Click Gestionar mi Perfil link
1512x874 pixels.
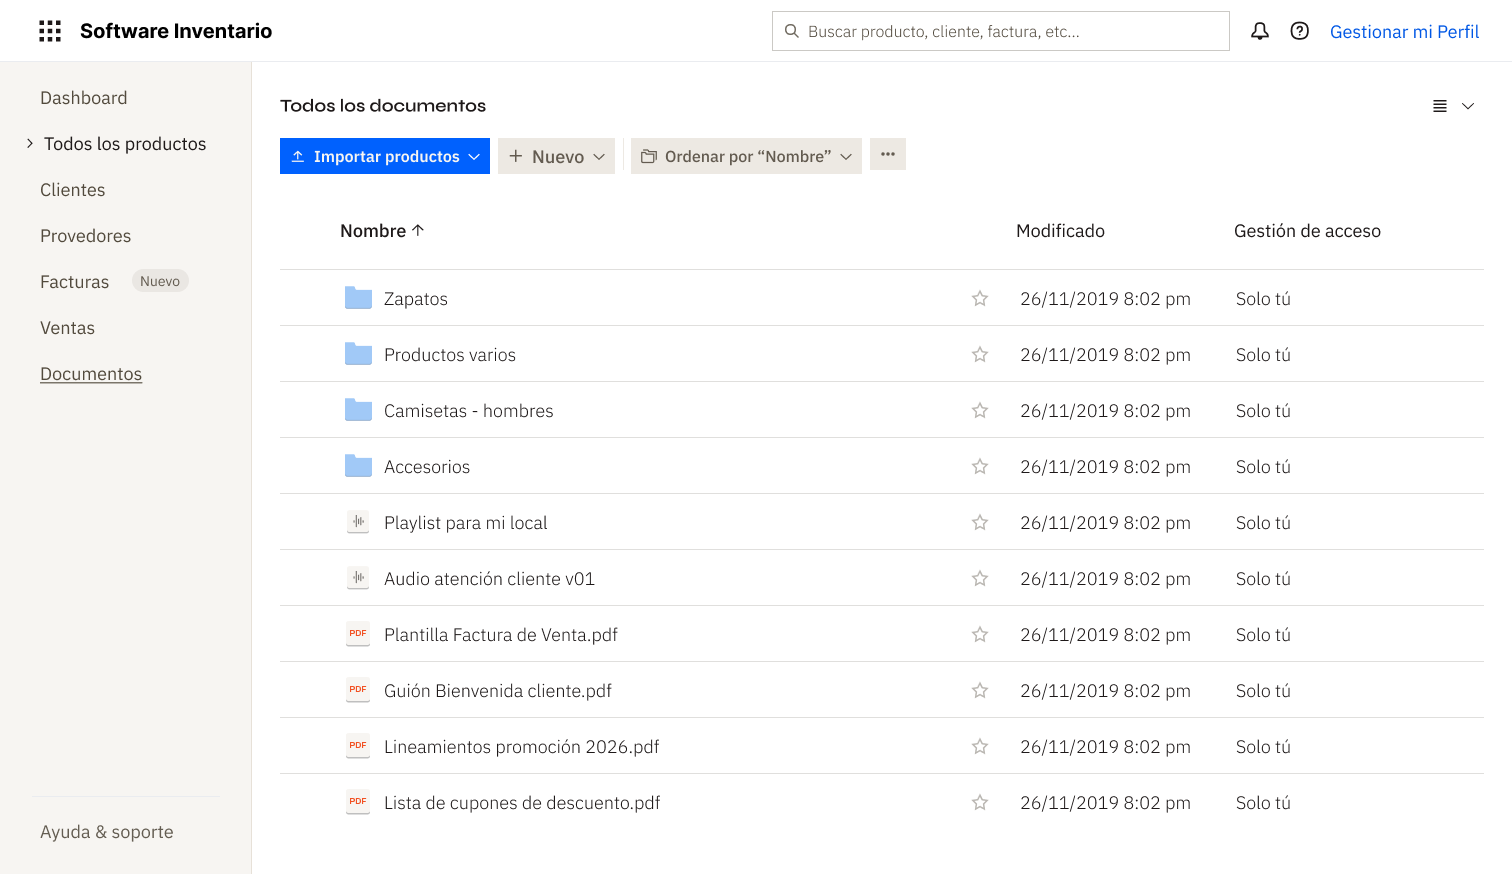coord(1404,32)
